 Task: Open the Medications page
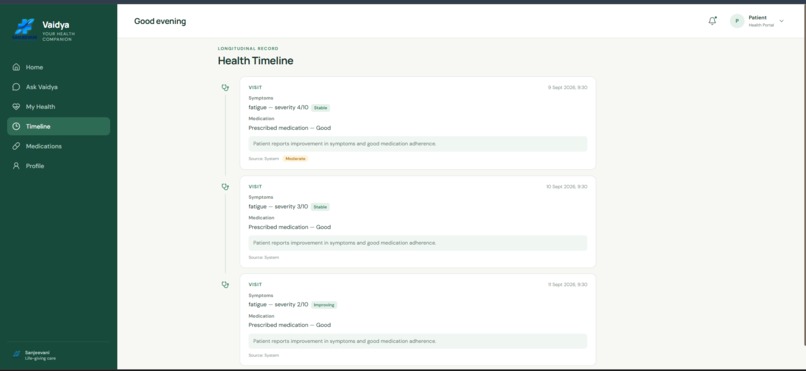tap(58, 146)
